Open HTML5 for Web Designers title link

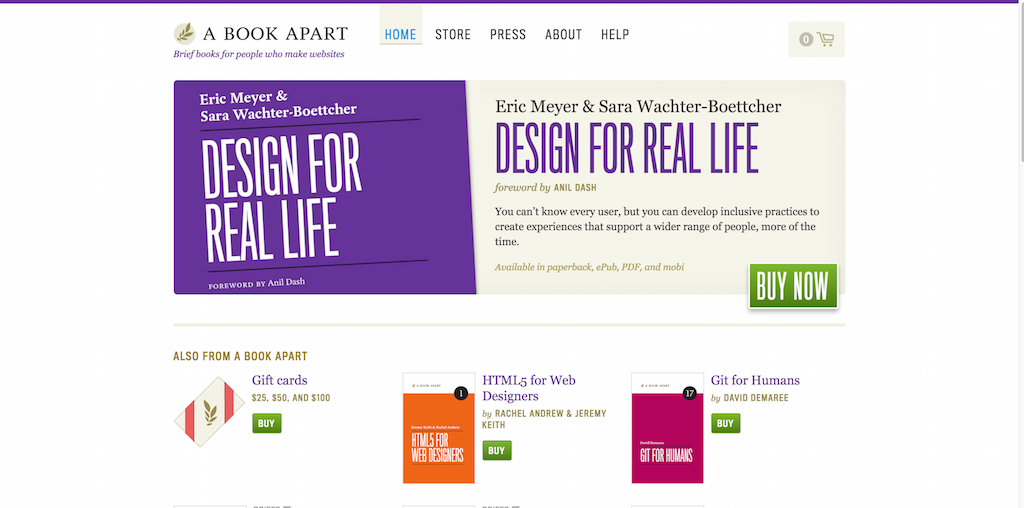click(x=529, y=388)
